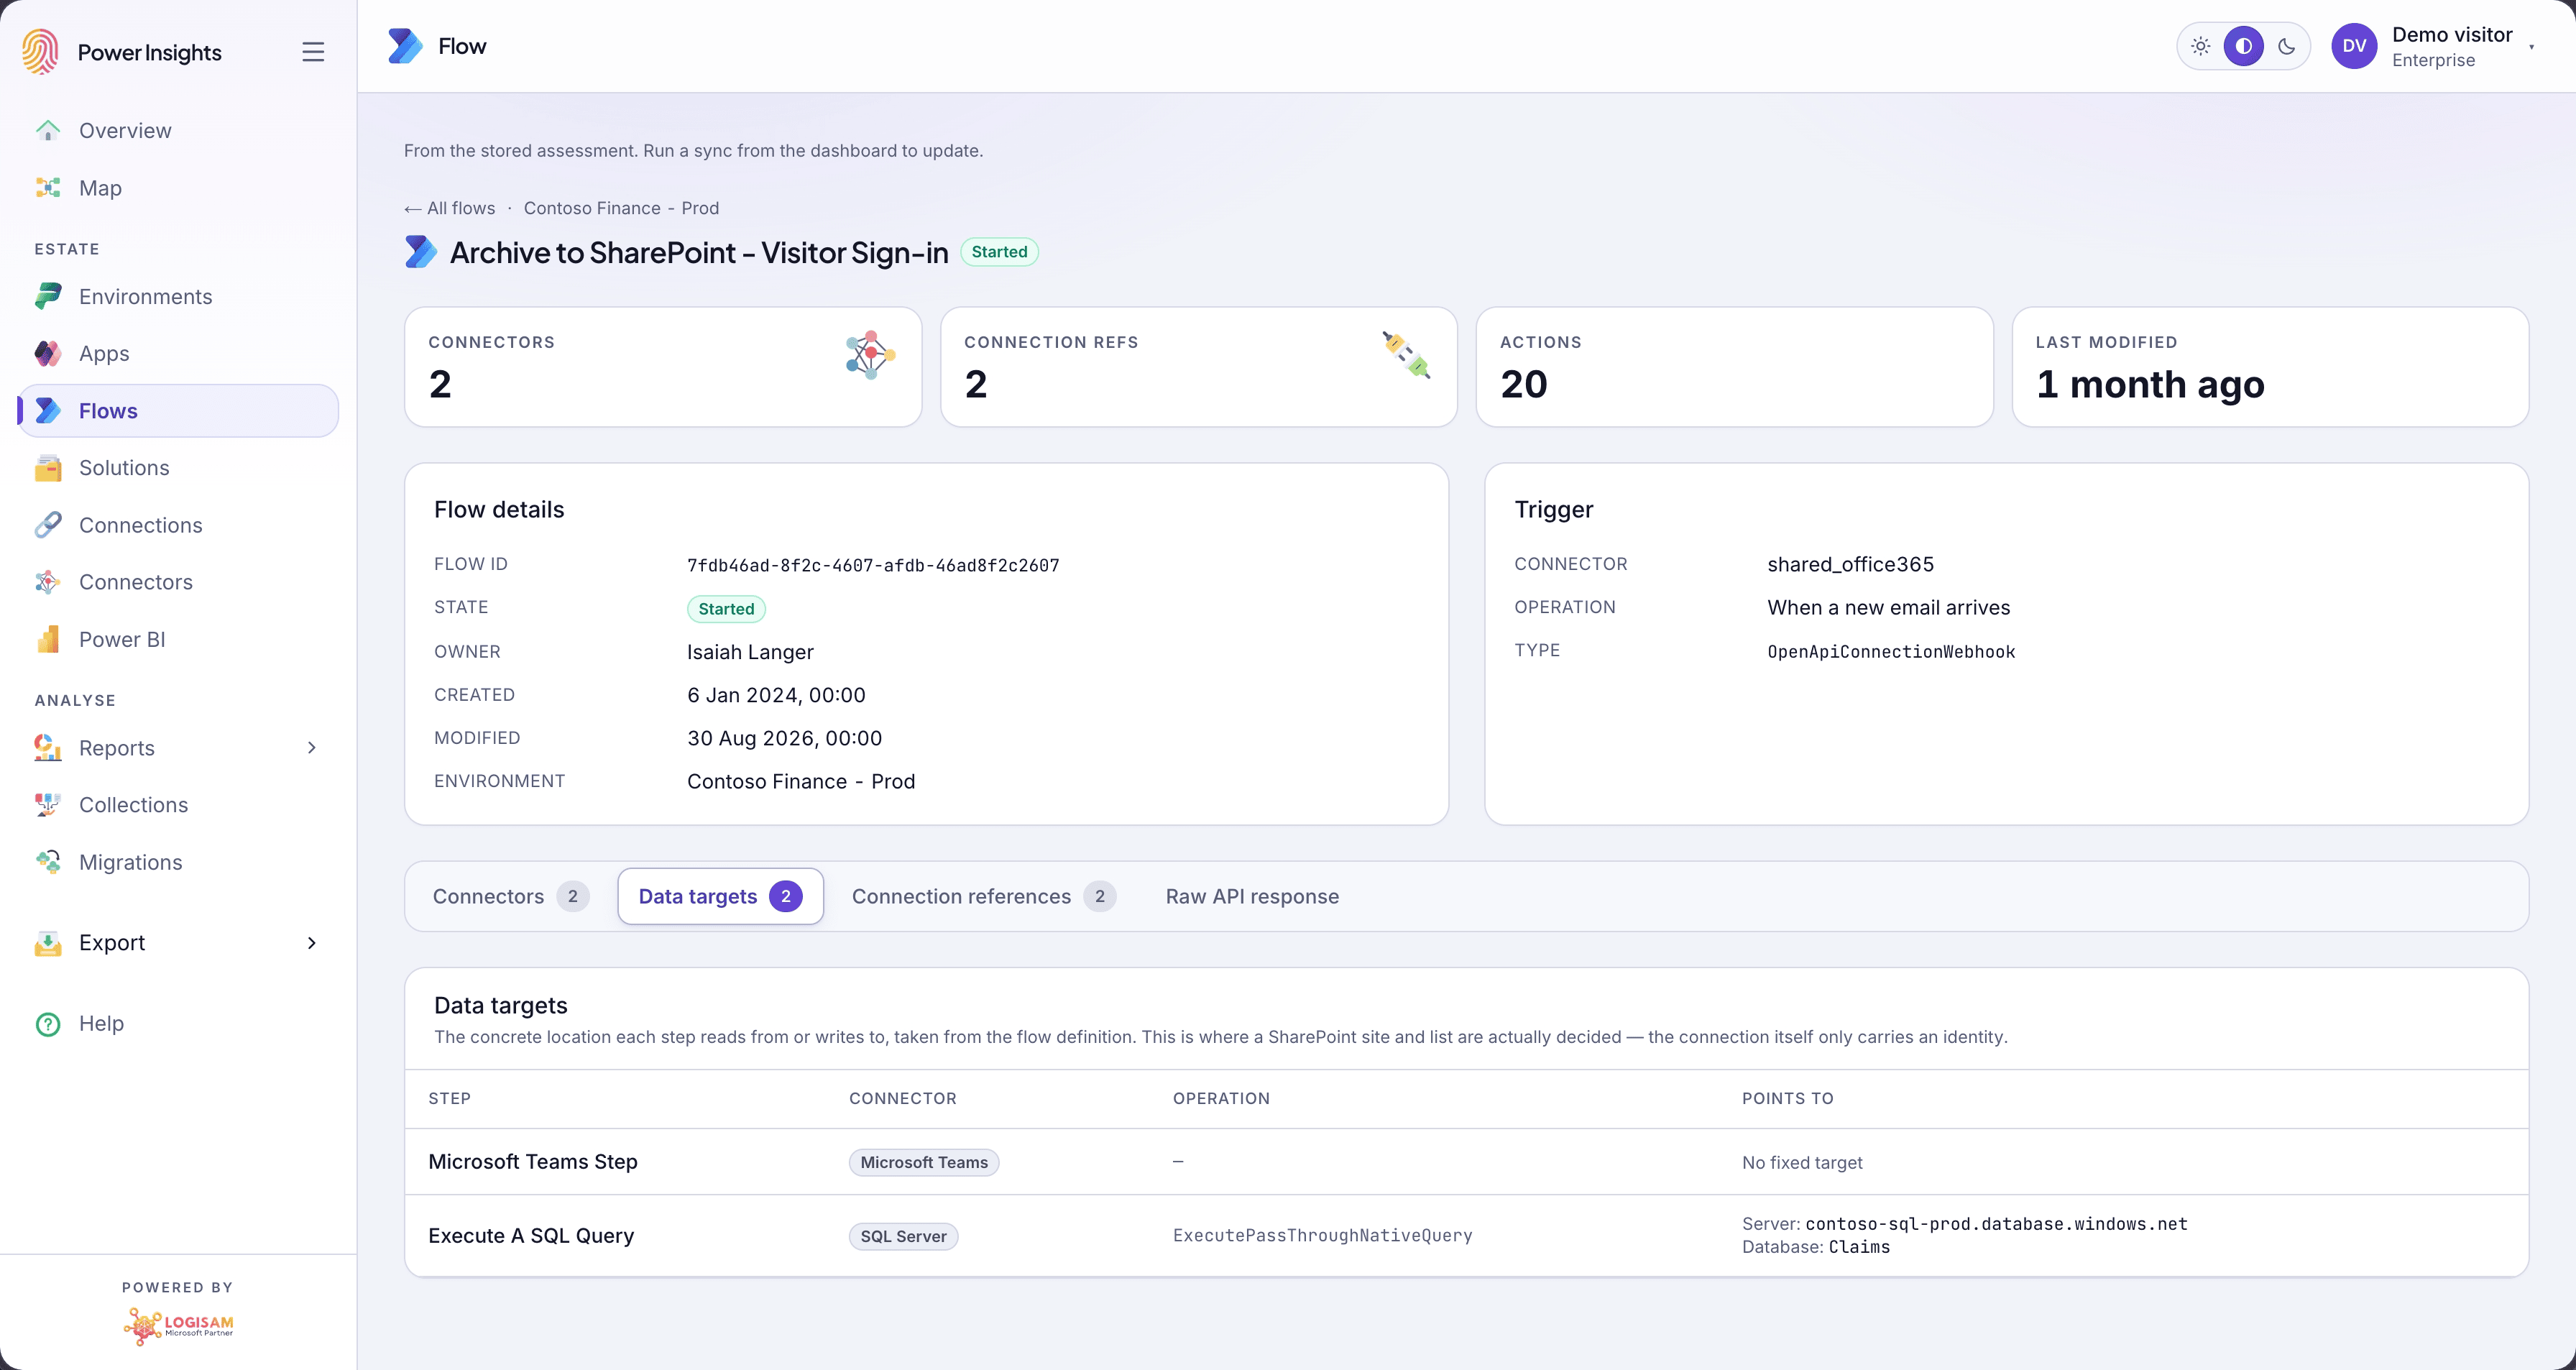The image size is (2576, 1370).
Task: Click the DV user avatar
Action: click(x=2354, y=46)
